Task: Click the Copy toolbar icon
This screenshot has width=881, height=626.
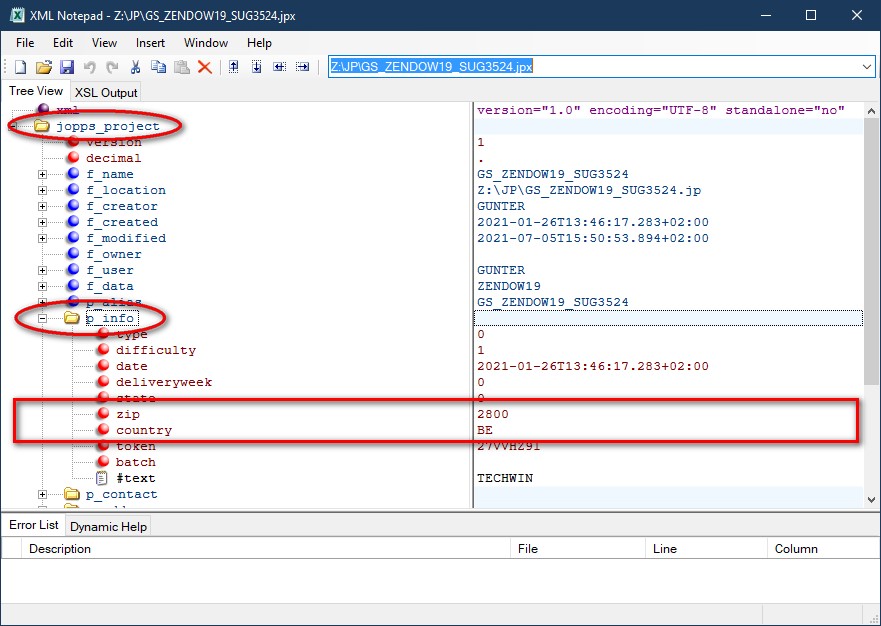Action: pyautogui.click(x=158, y=67)
